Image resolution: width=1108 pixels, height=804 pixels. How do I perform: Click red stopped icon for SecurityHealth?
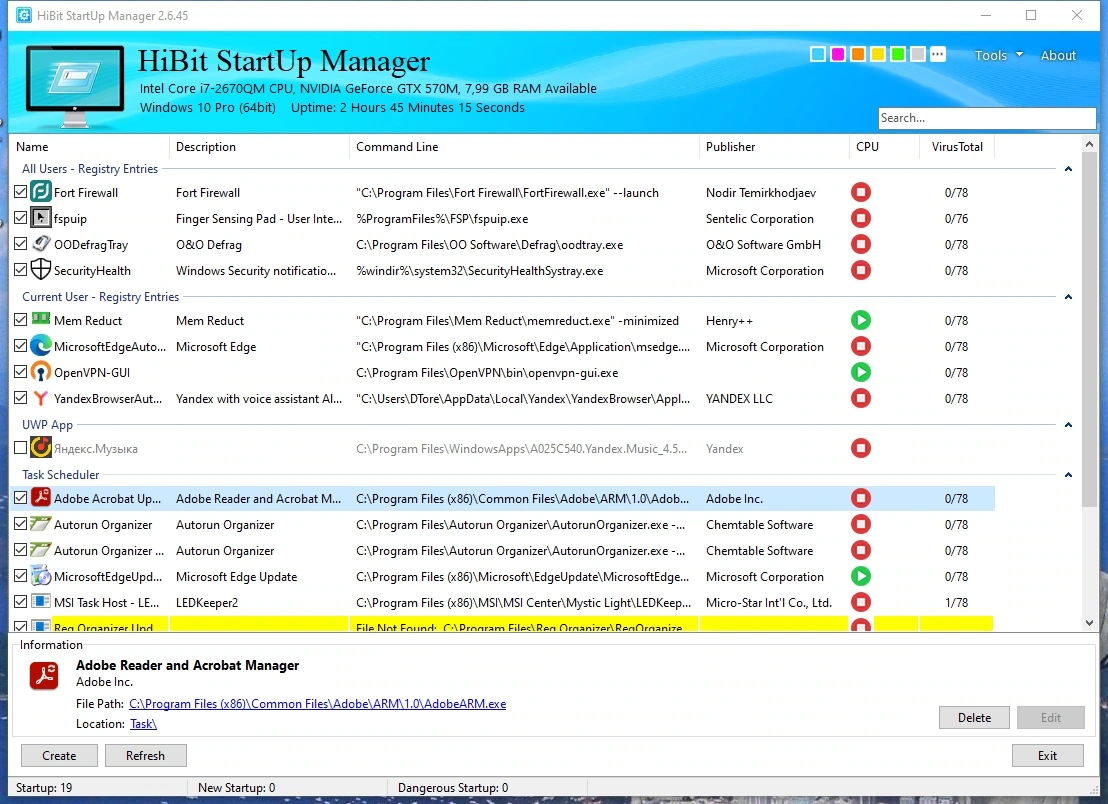point(861,270)
